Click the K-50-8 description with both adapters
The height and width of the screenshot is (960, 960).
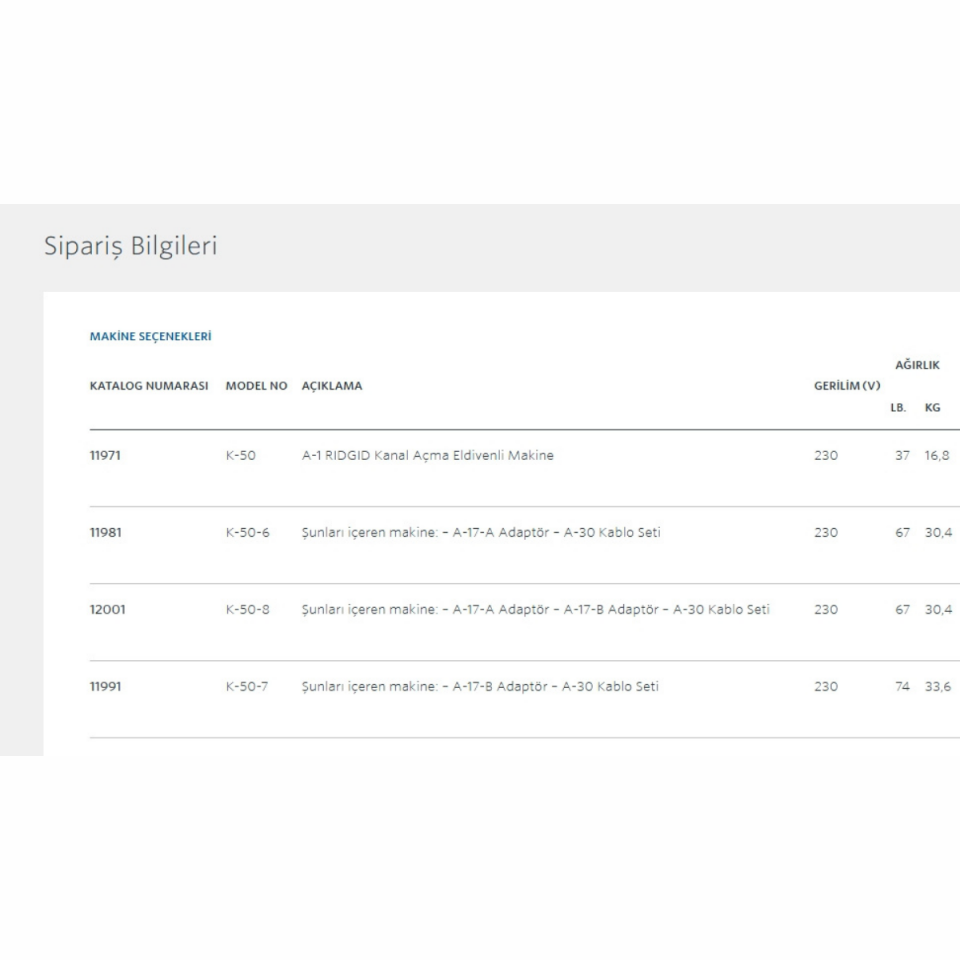pyautogui.click(x=535, y=610)
